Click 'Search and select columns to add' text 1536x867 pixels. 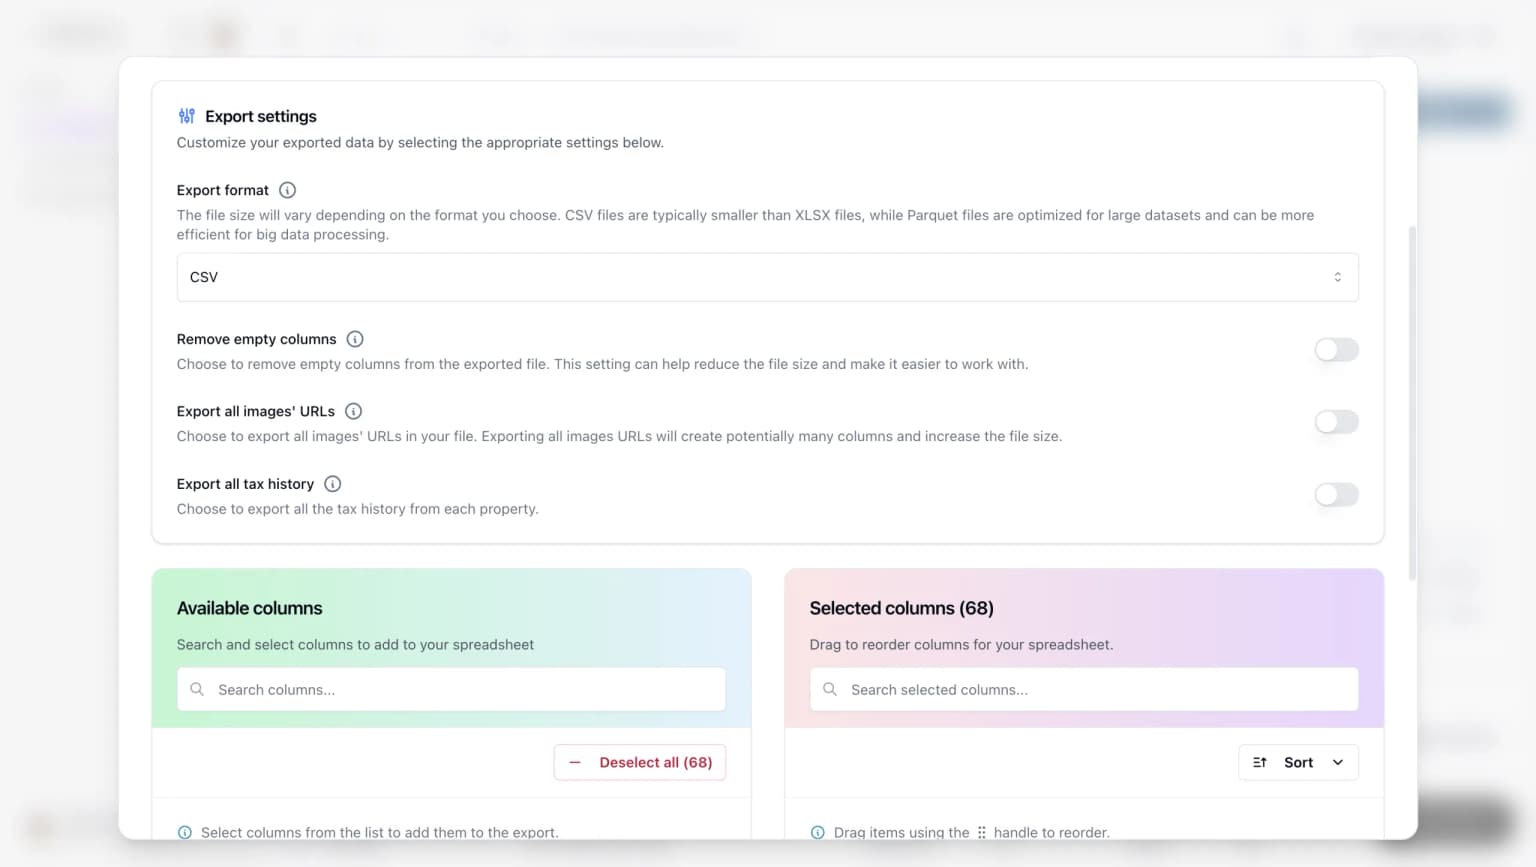[x=355, y=645]
